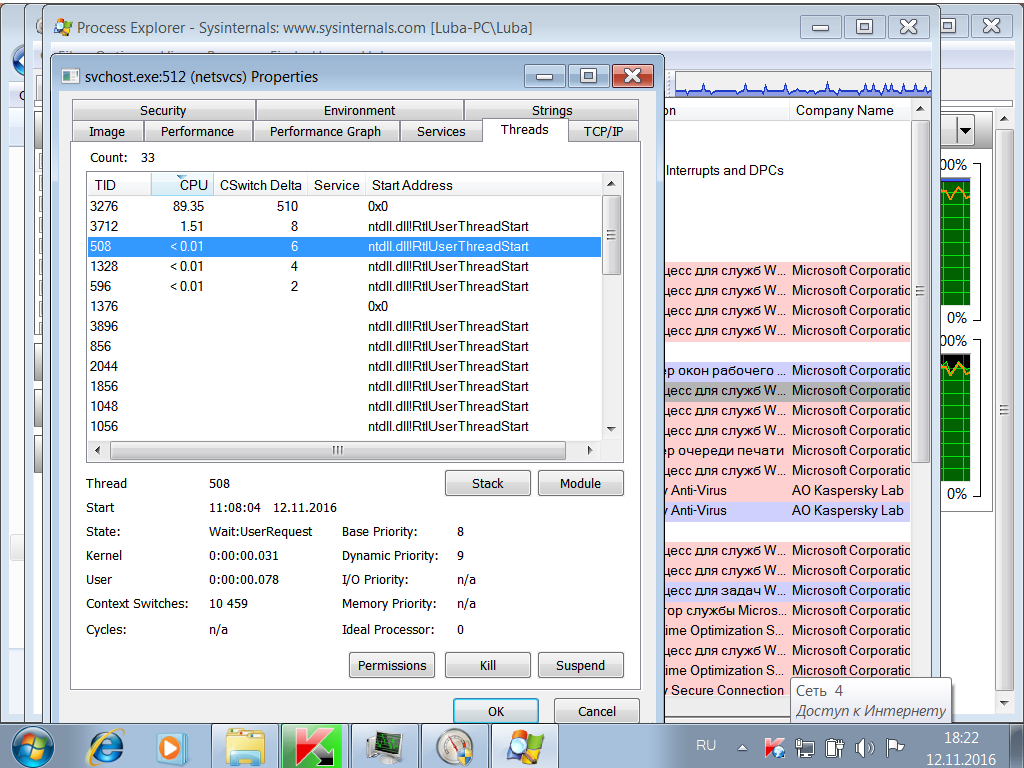Open the Performance Graph tab
The image size is (1024, 768).
tap(325, 131)
